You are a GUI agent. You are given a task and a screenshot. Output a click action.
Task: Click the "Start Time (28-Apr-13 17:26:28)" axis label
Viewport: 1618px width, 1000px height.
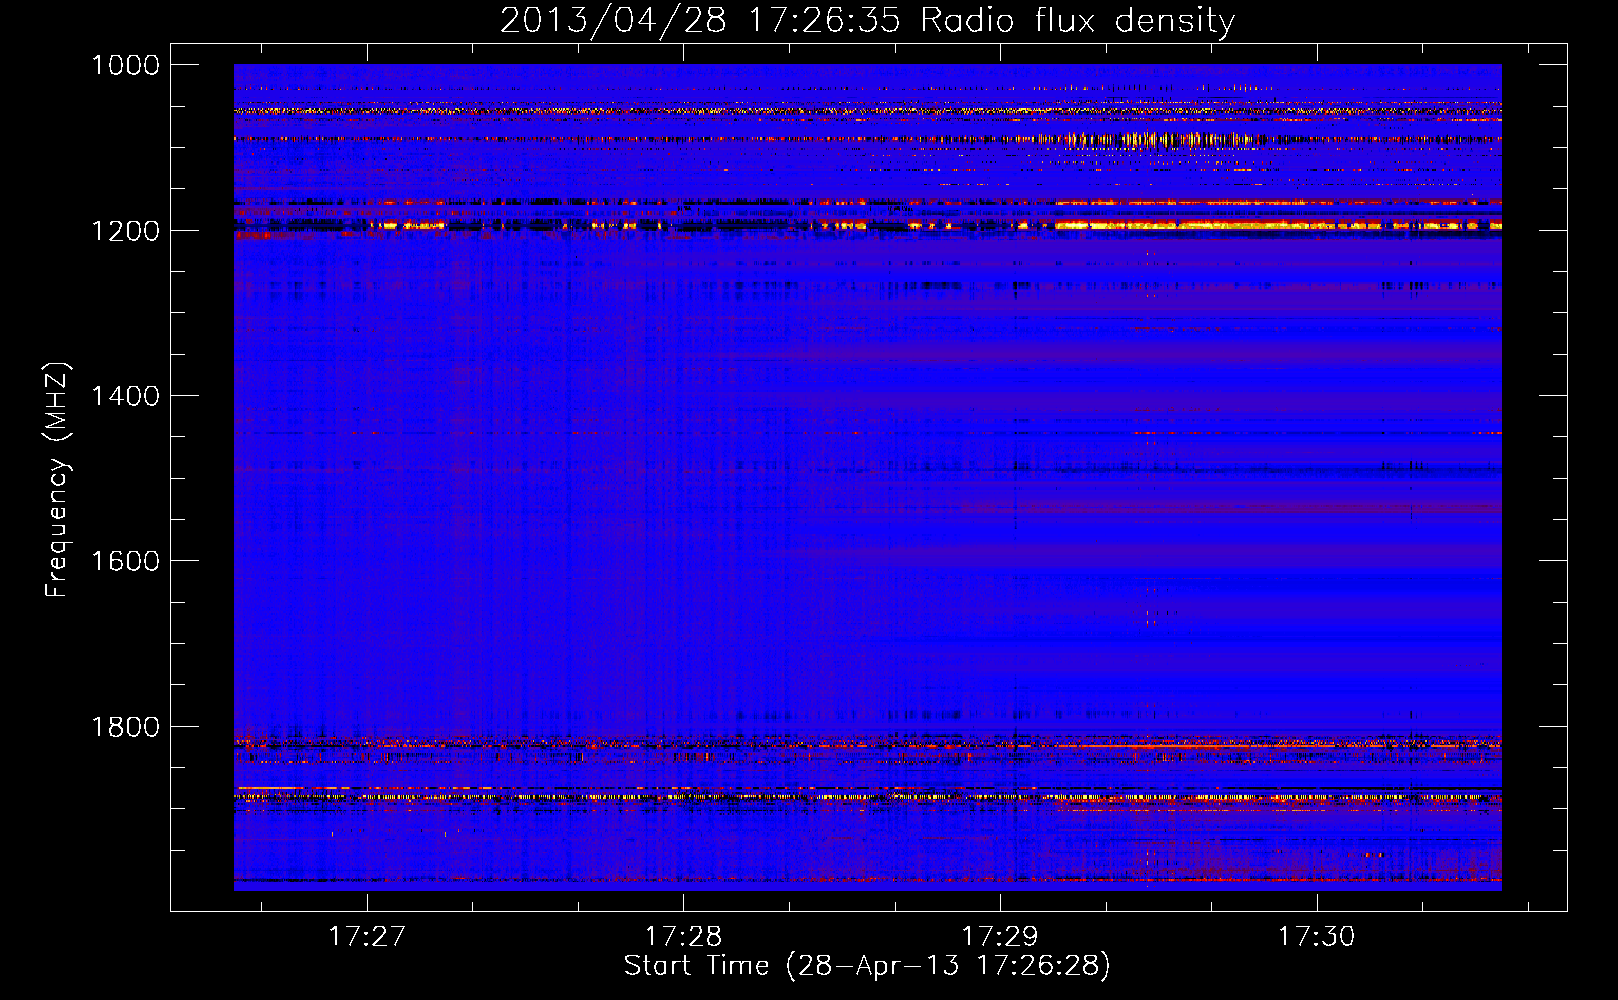867,966
